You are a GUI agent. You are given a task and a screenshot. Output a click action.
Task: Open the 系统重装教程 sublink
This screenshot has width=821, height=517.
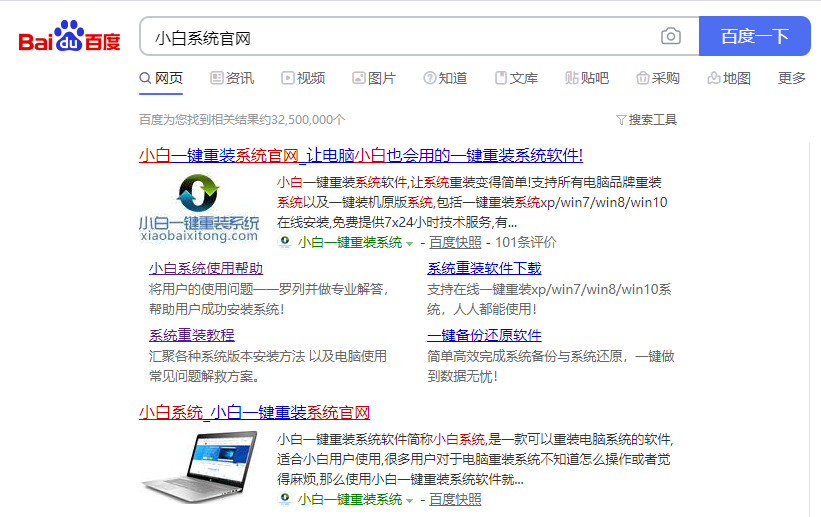(192, 335)
